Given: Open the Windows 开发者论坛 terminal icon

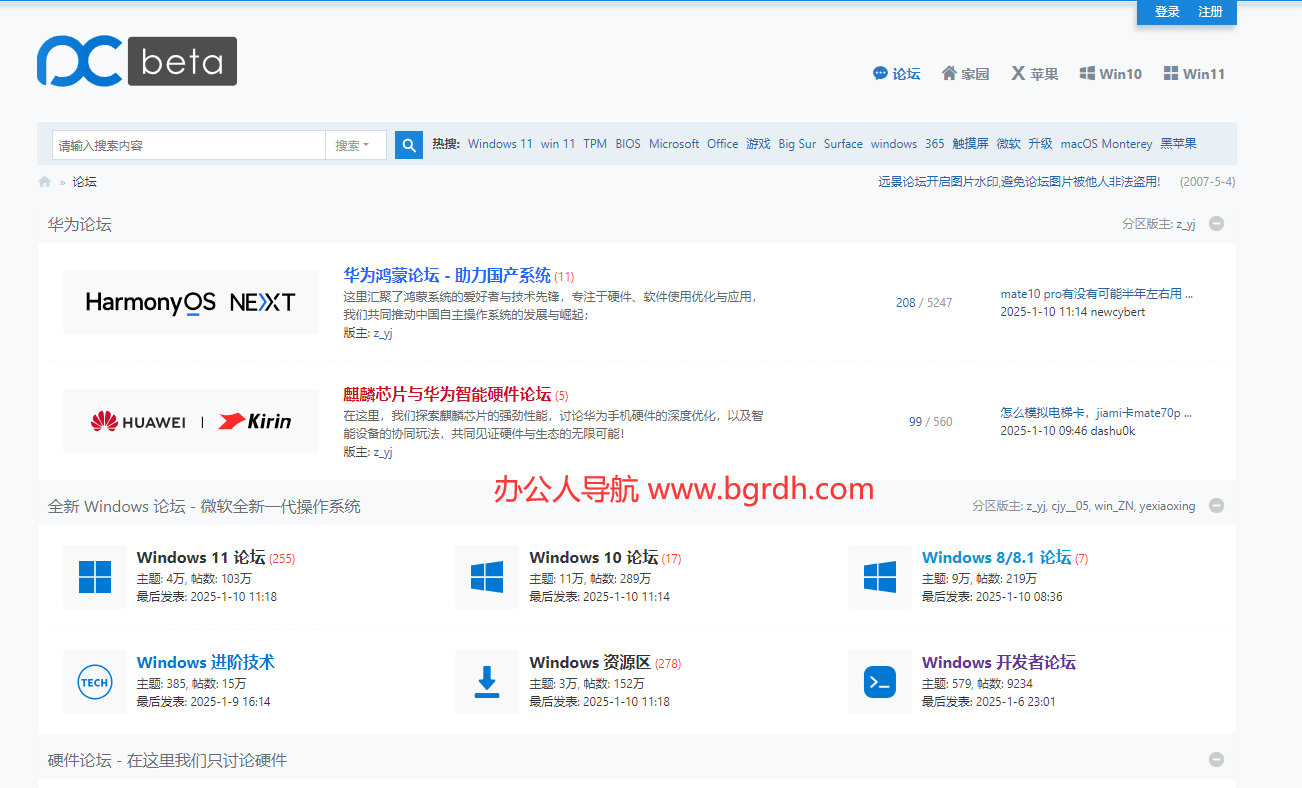Looking at the screenshot, I should (x=880, y=682).
